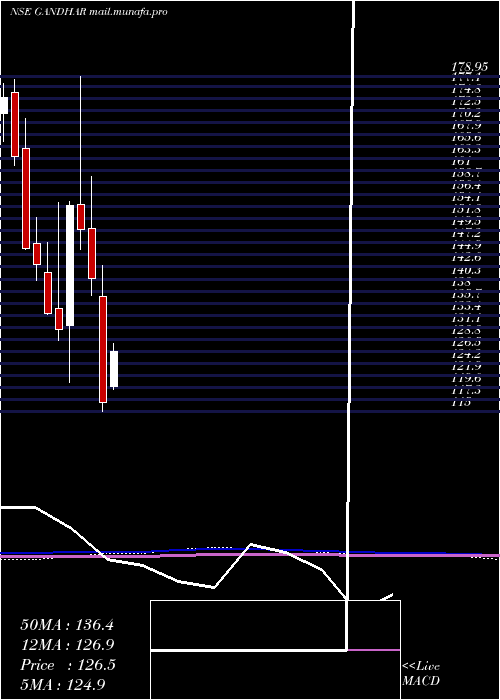
Task: Click the 161 price axis label
Action: click(463, 162)
